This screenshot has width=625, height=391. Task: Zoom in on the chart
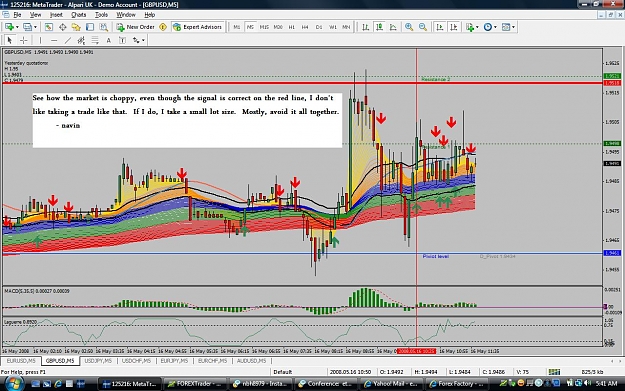coord(409,27)
